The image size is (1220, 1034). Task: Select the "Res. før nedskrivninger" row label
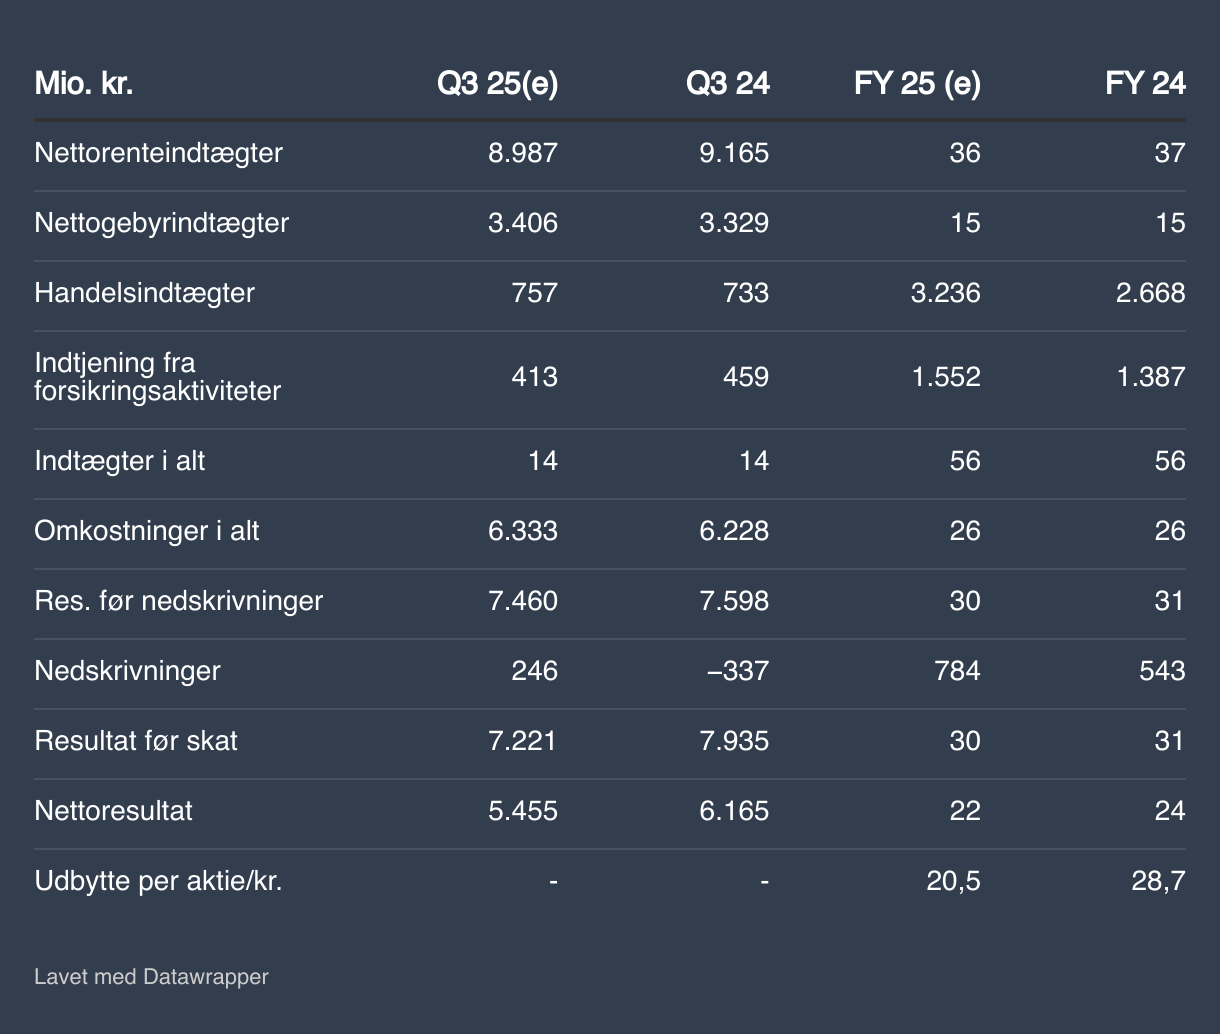(x=178, y=600)
